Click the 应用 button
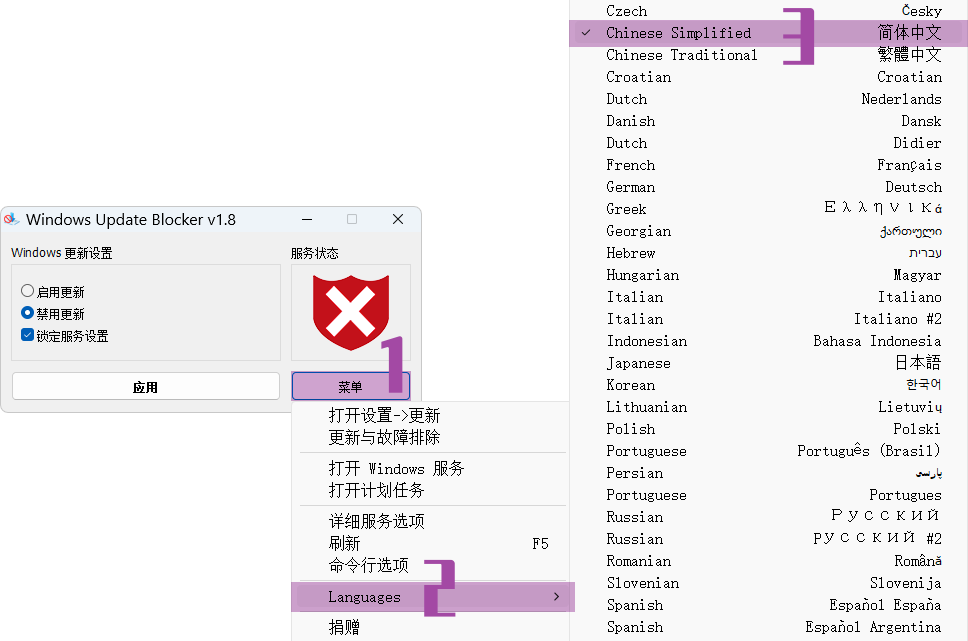This screenshot has height=641, width=968. (x=146, y=387)
